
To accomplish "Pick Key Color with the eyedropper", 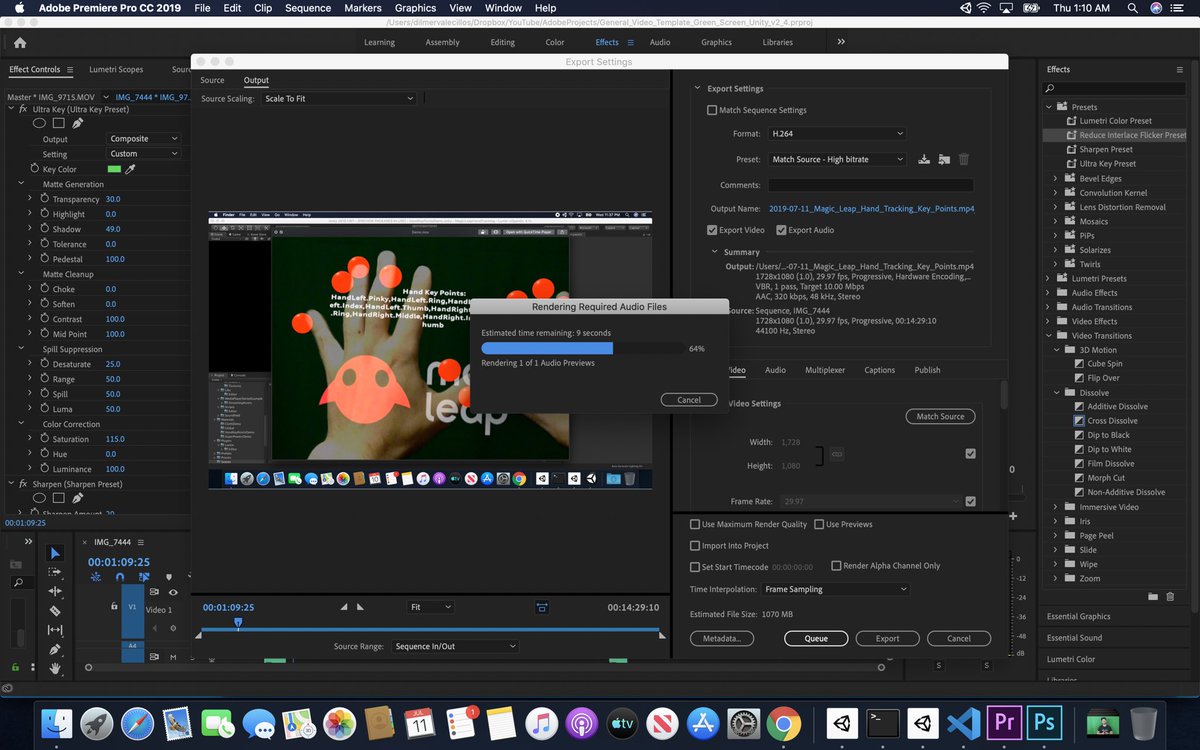I will tap(130, 169).
